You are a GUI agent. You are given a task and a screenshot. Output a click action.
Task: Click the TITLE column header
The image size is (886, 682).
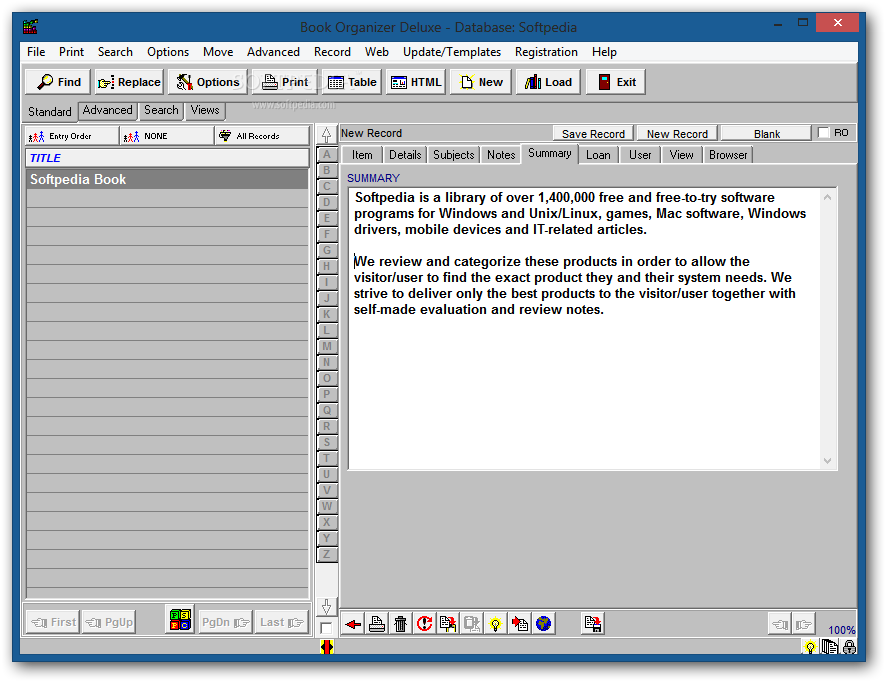(x=167, y=158)
